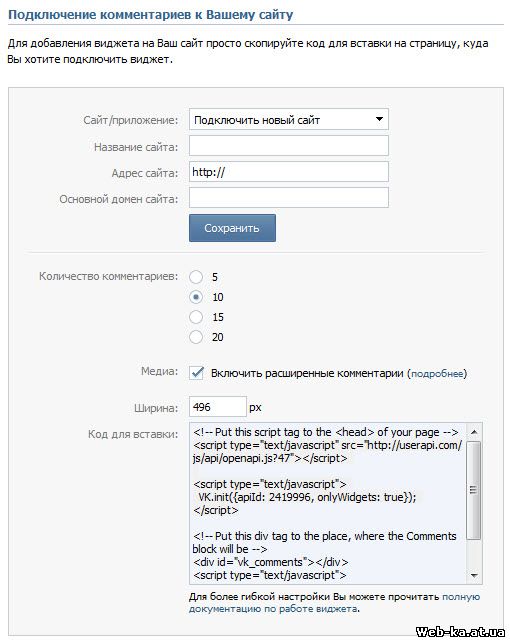
Task: Select 5 comments radio option
Action: (196, 277)
